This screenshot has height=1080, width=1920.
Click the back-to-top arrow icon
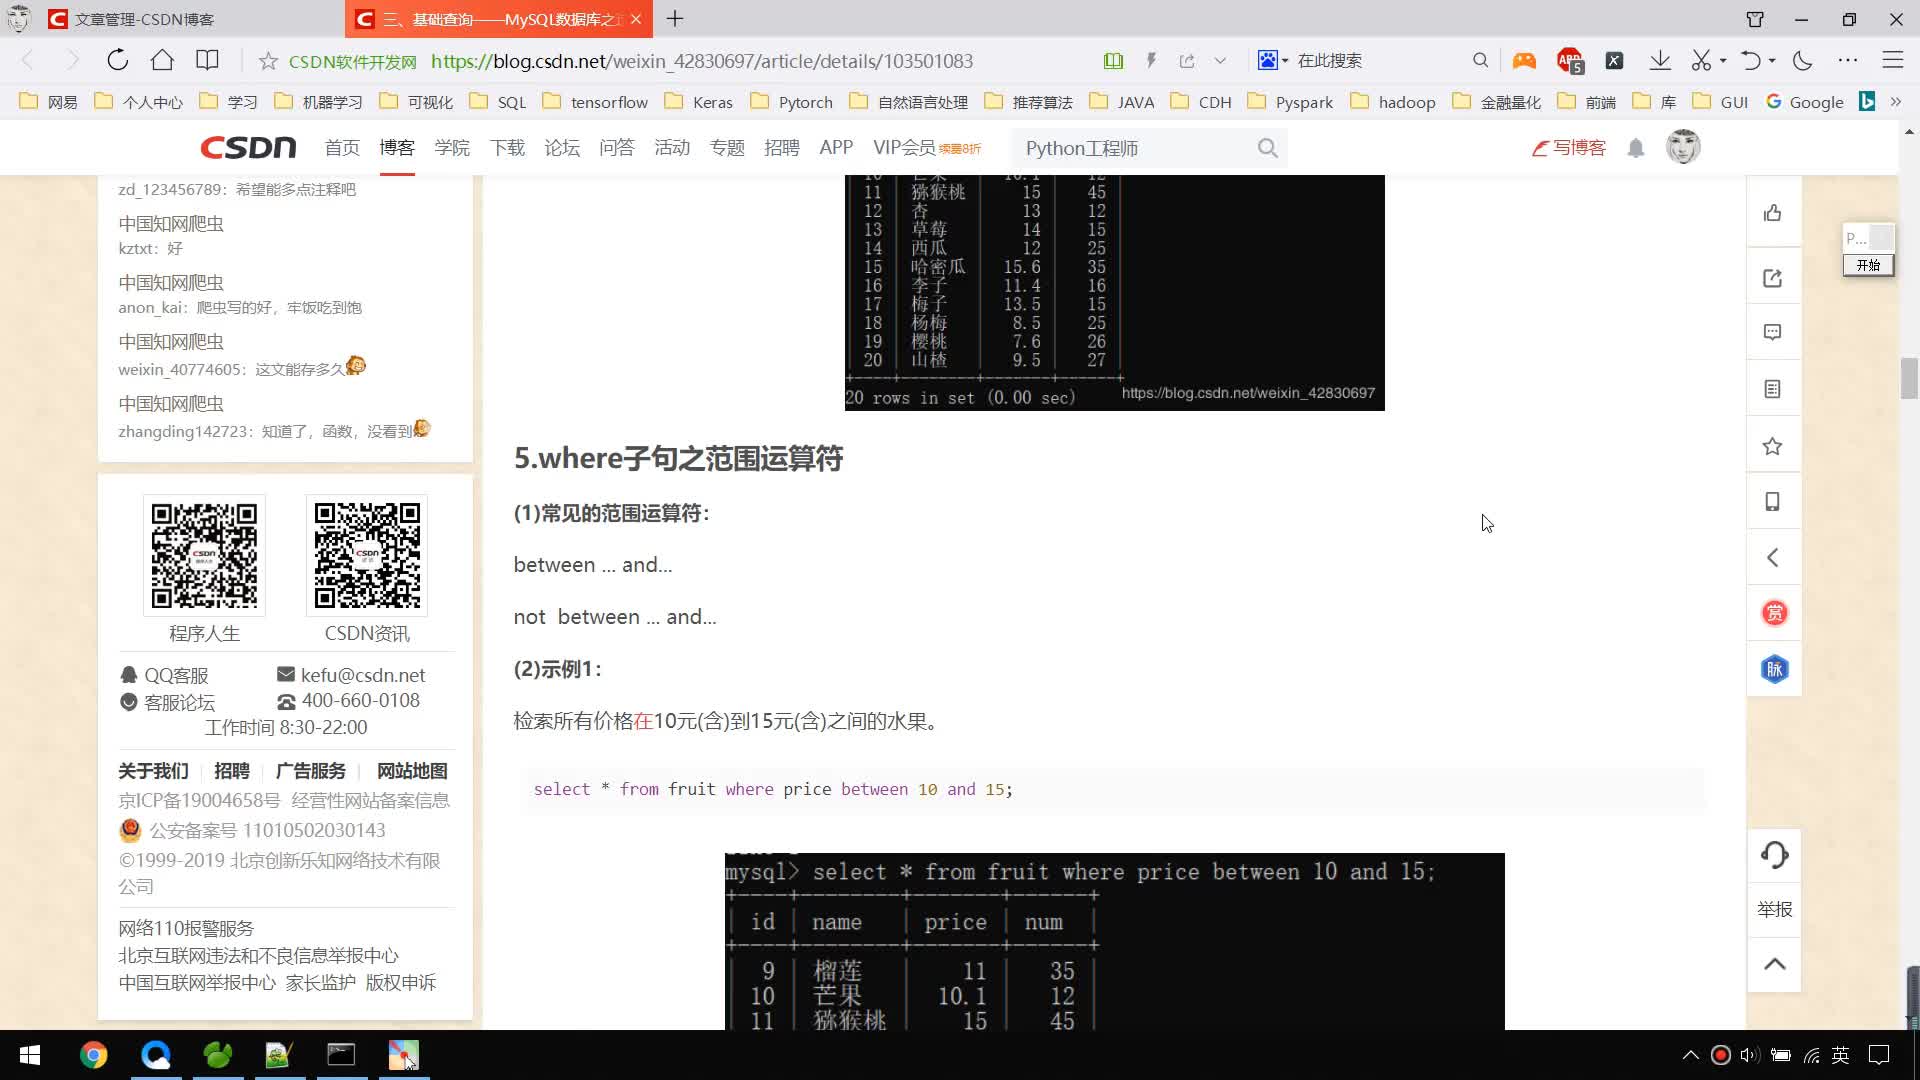click(1774, 964)
